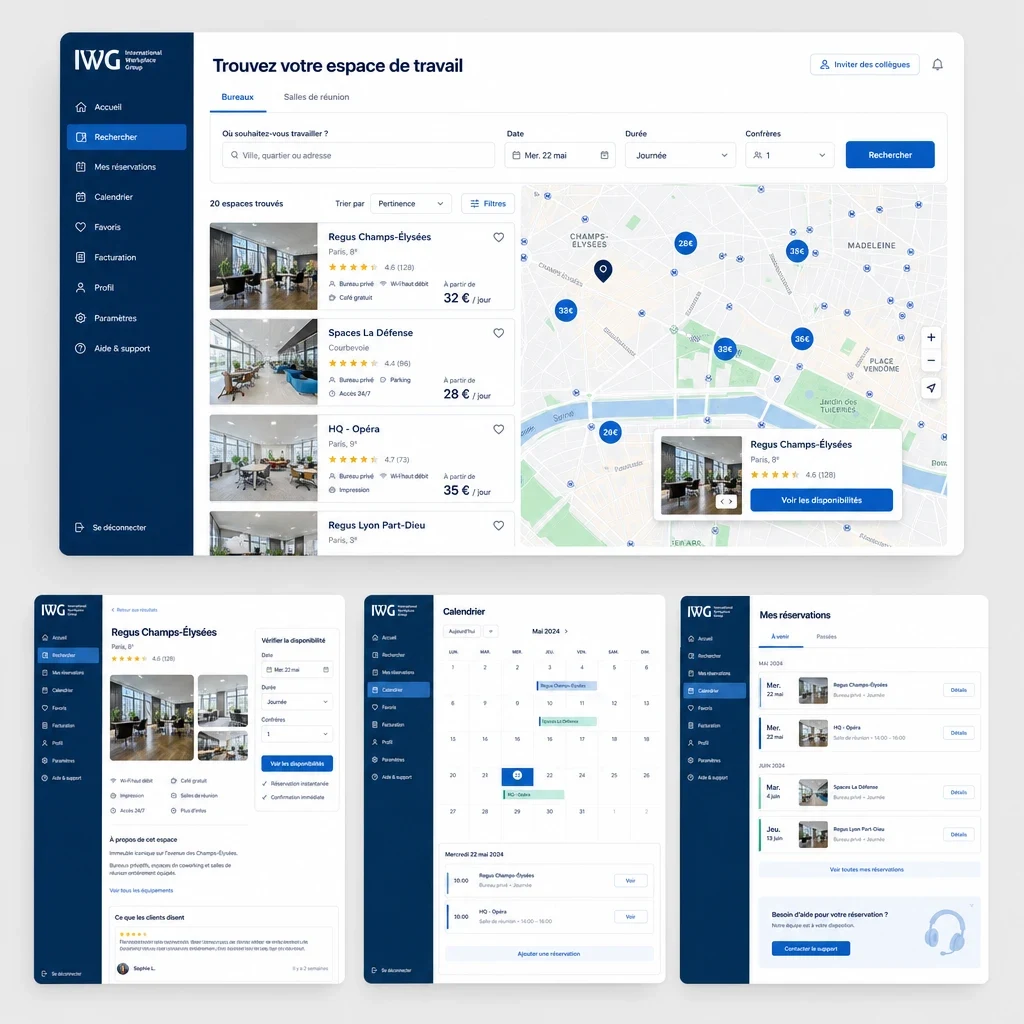Open Date field in detail window
The width and height of the screenshot is (1024, 1024).
tap(297, 669)
